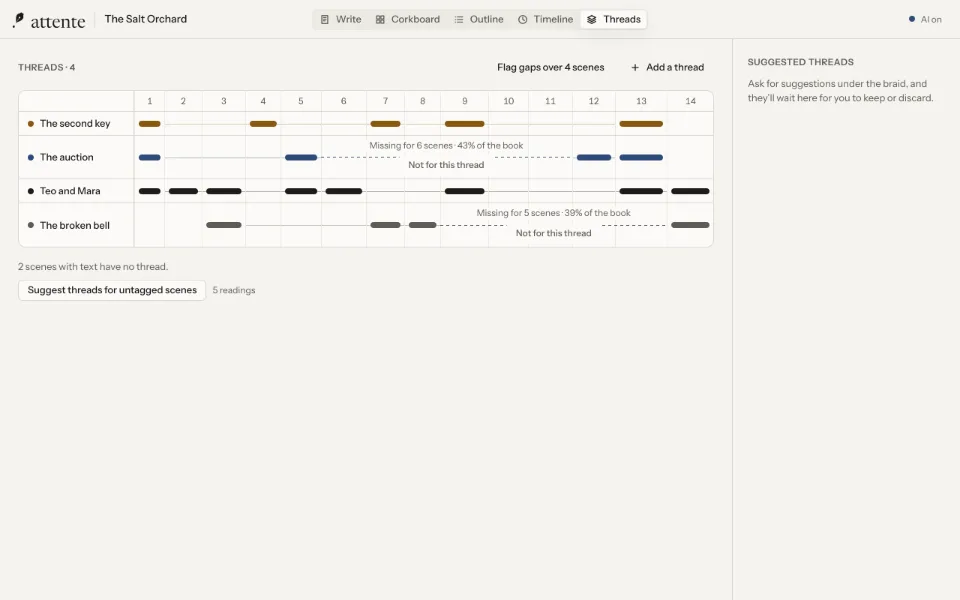Click Missing for 6 scenes gap note
The image size is (960, 600).
point(446,146)
